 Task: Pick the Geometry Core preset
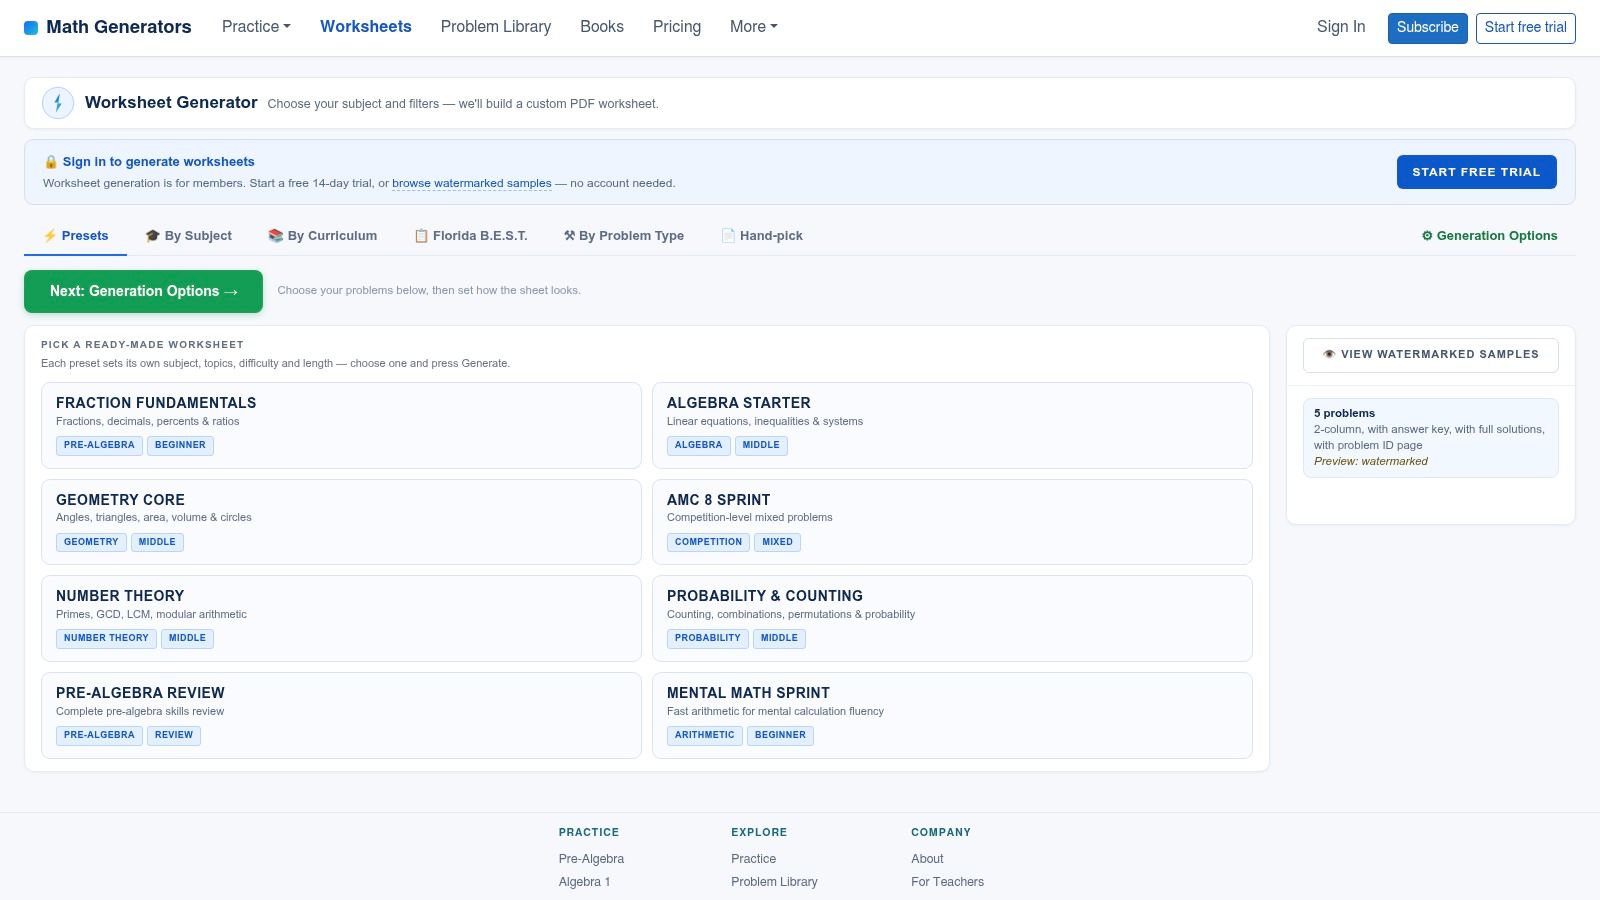341,522
